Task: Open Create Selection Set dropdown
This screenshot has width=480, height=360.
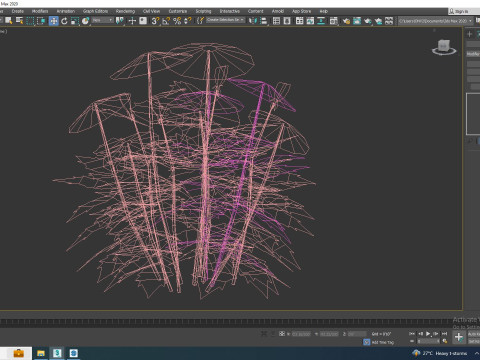Action: coord(225,20)
